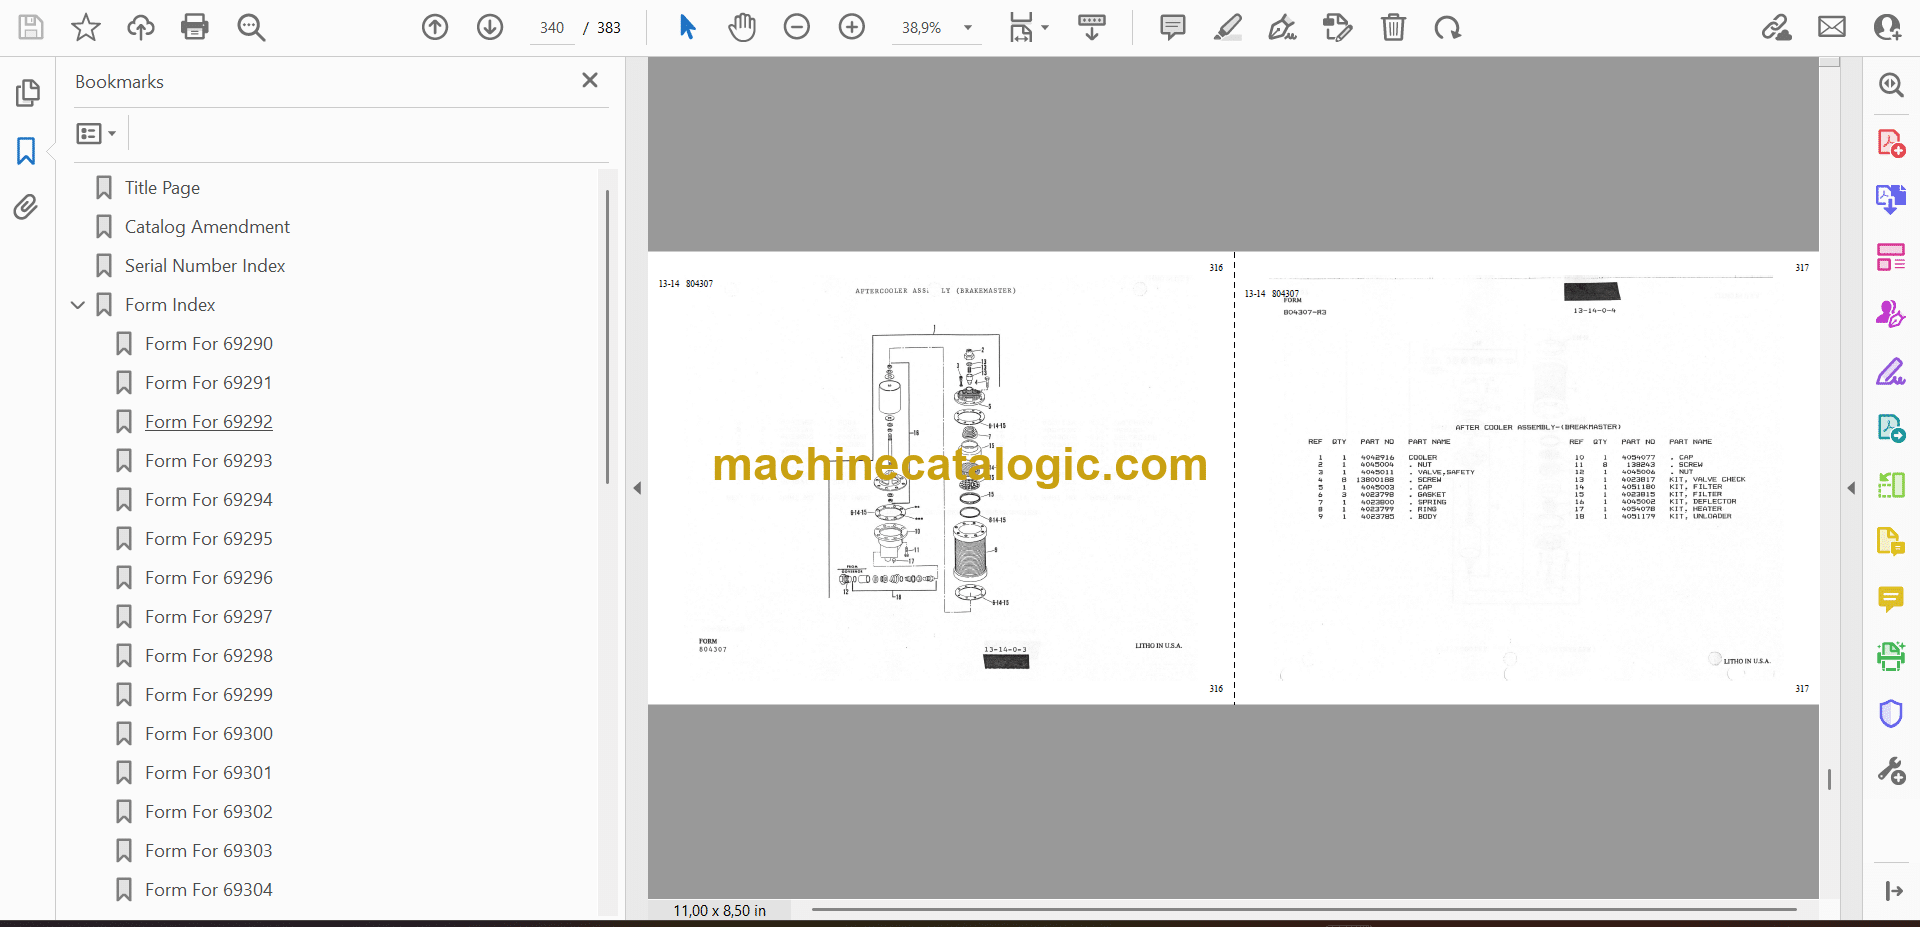Go to the previous page arrow
The width and height of the screenshot is (1920, 927).
click(x=435, y=27)
